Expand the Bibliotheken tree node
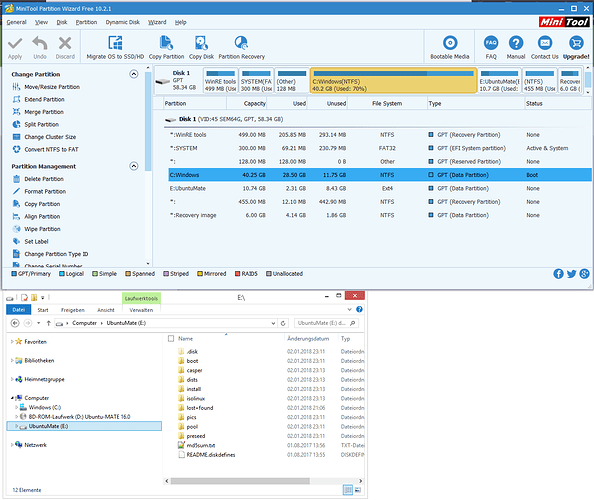Viewport: 594px width, 500px height. (12, 360)
